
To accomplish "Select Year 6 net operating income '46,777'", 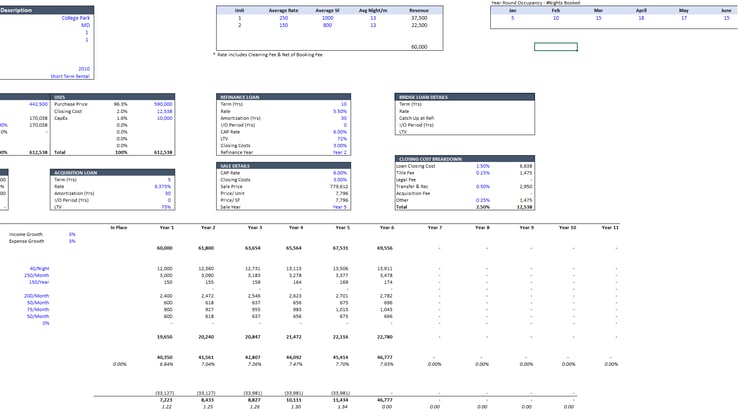I will [385, 357].
